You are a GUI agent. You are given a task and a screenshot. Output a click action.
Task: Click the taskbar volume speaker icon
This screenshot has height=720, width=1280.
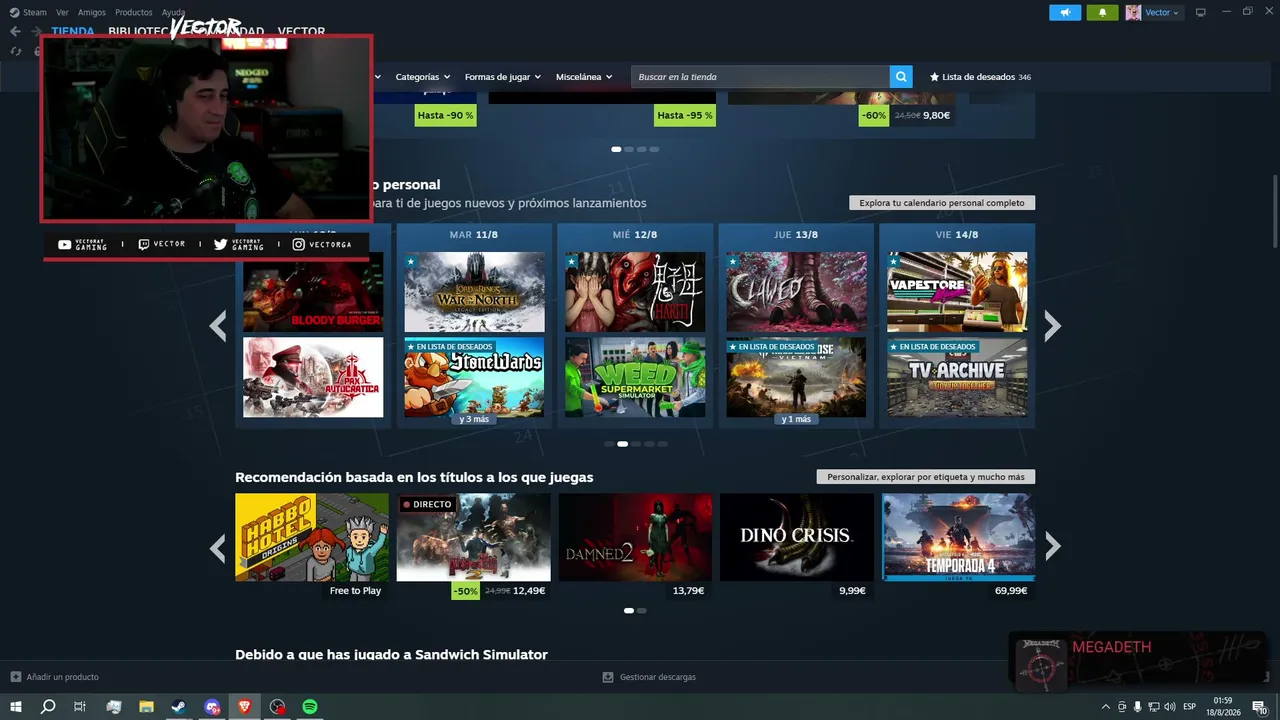click(1169, 707)
